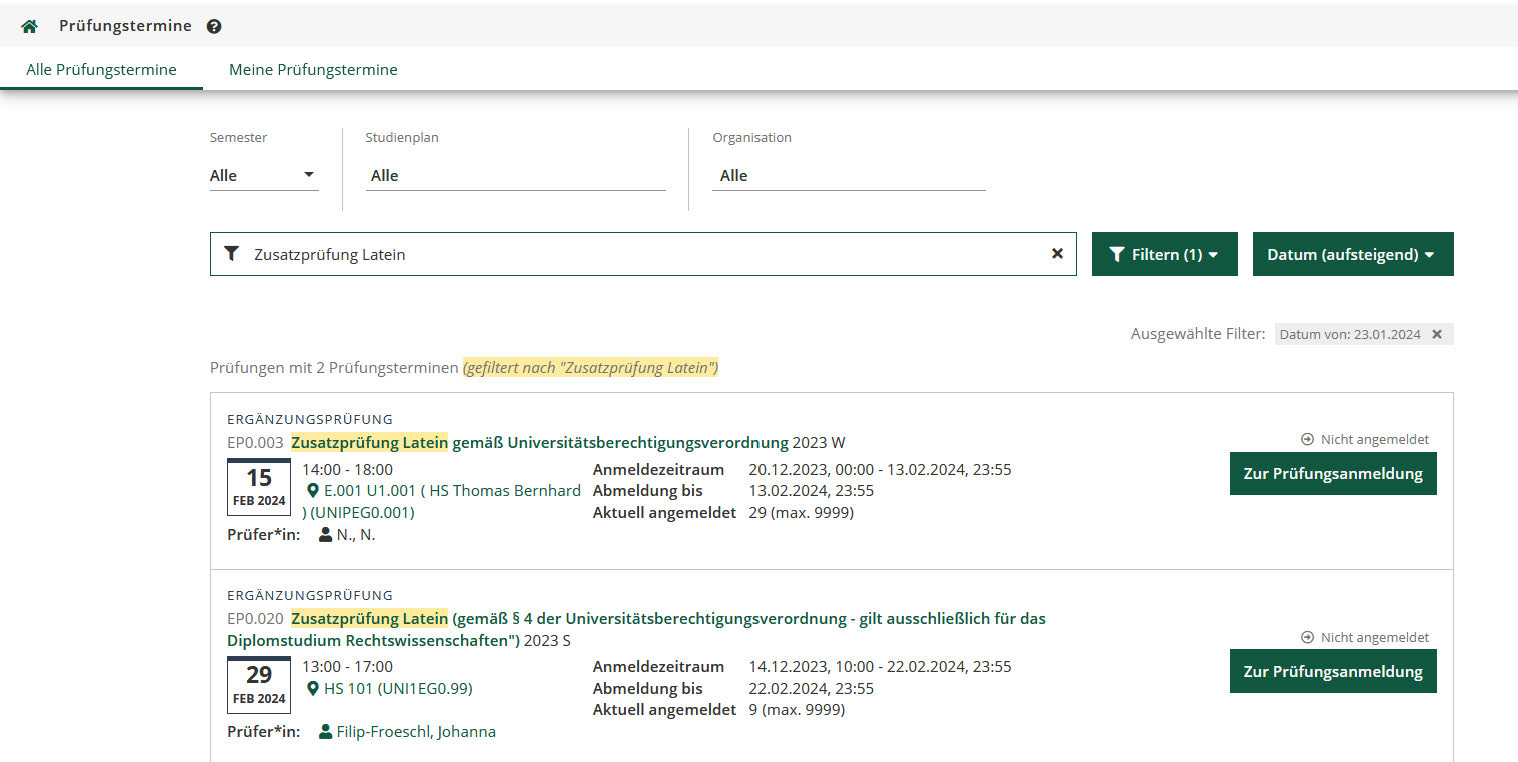
Task: Expand the Filtern (1) dropdown
Action: (x=1164, y=255)
